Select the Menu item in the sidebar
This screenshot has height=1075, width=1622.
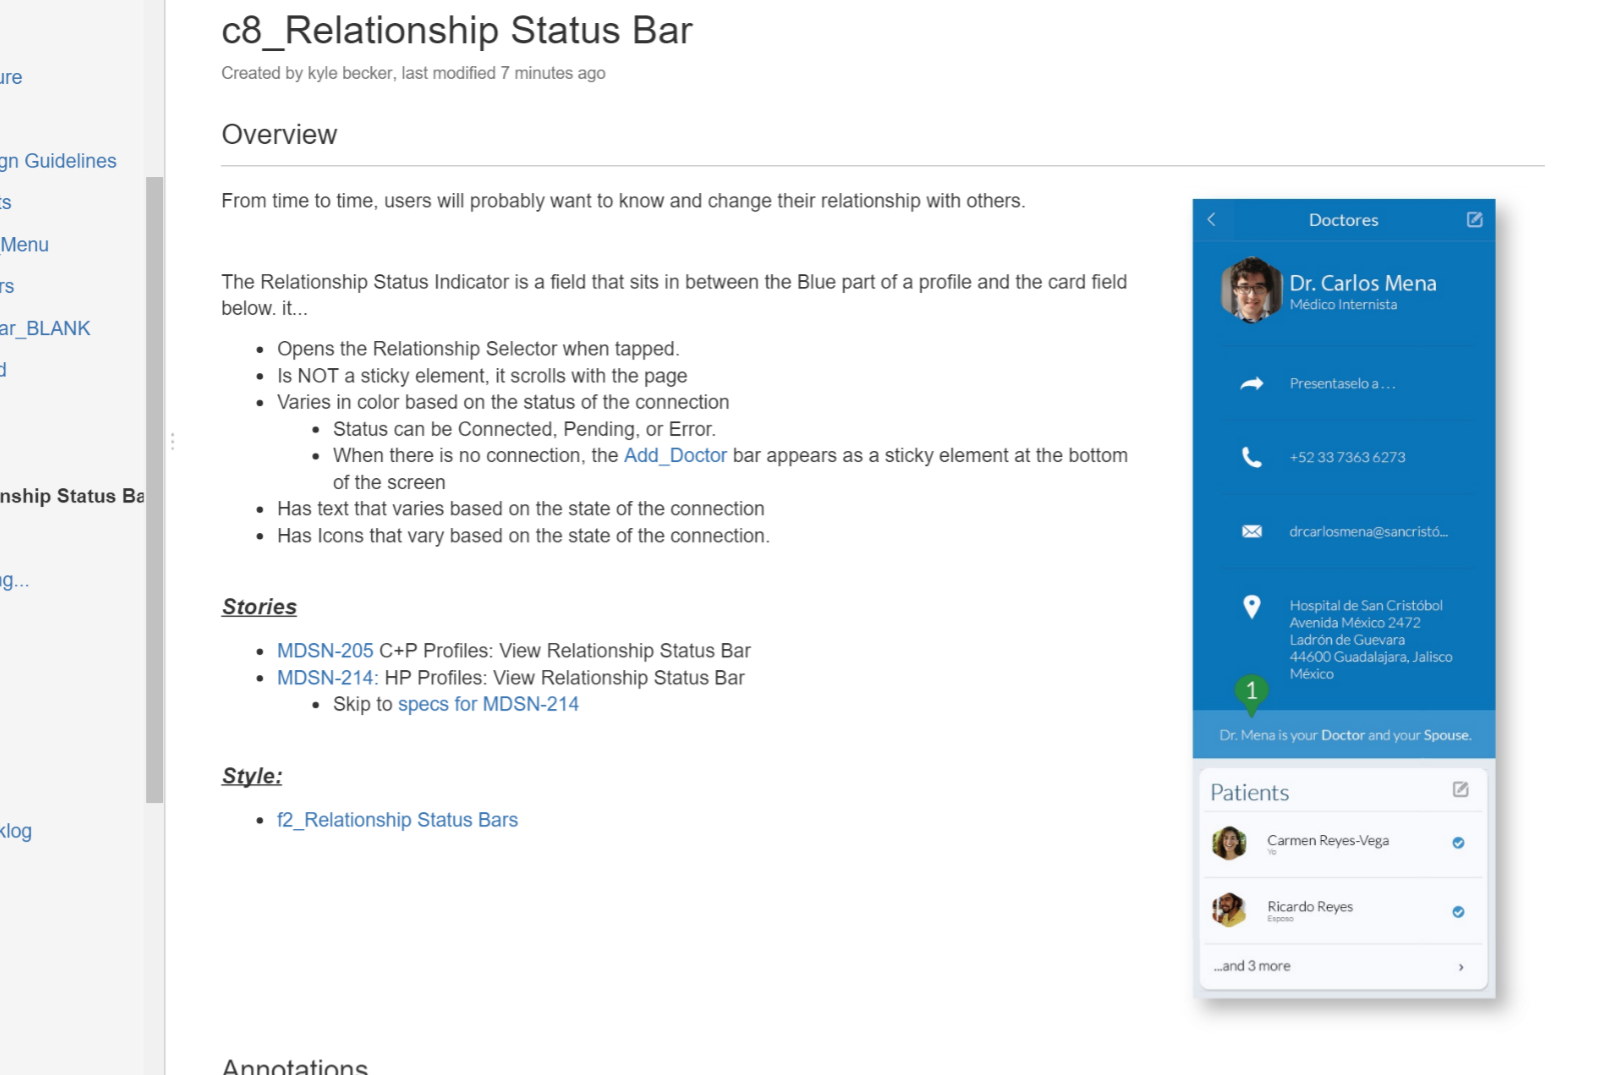(x=24, y=245)
